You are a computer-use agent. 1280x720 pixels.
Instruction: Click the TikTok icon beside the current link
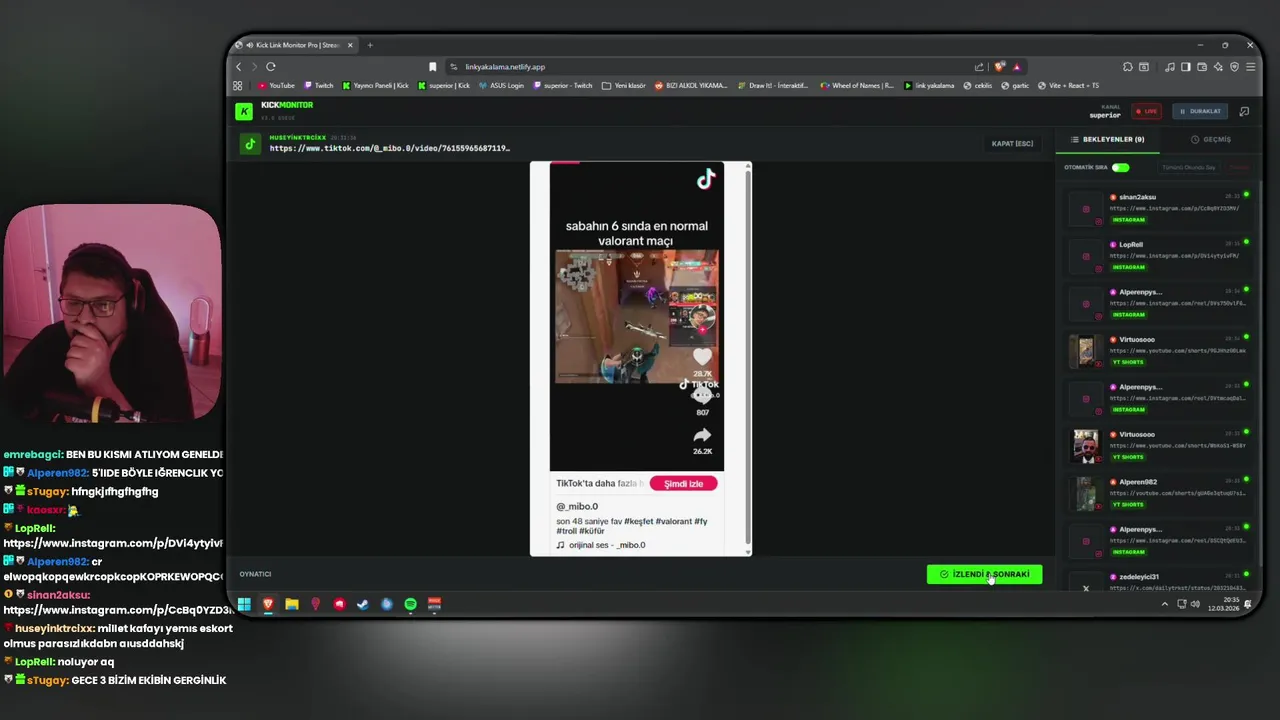250,144
